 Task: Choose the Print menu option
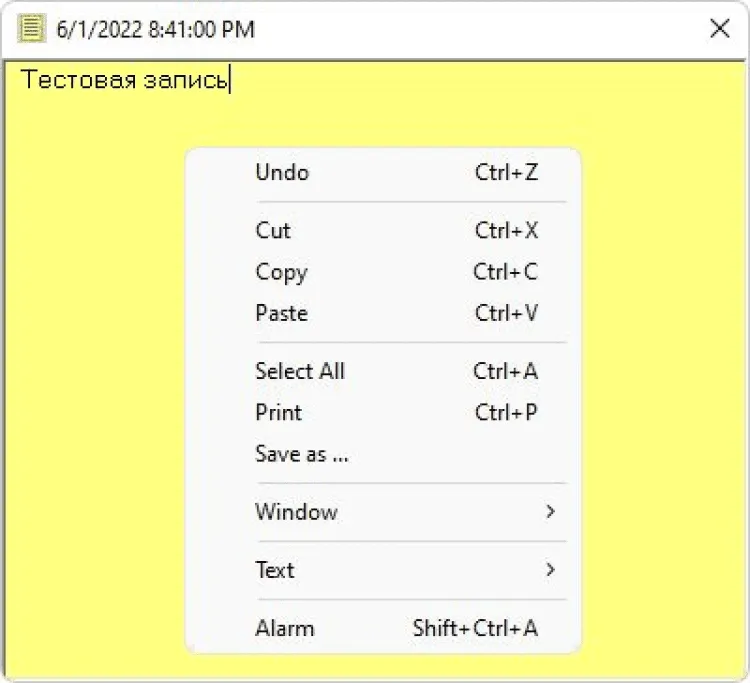point(278,412)
